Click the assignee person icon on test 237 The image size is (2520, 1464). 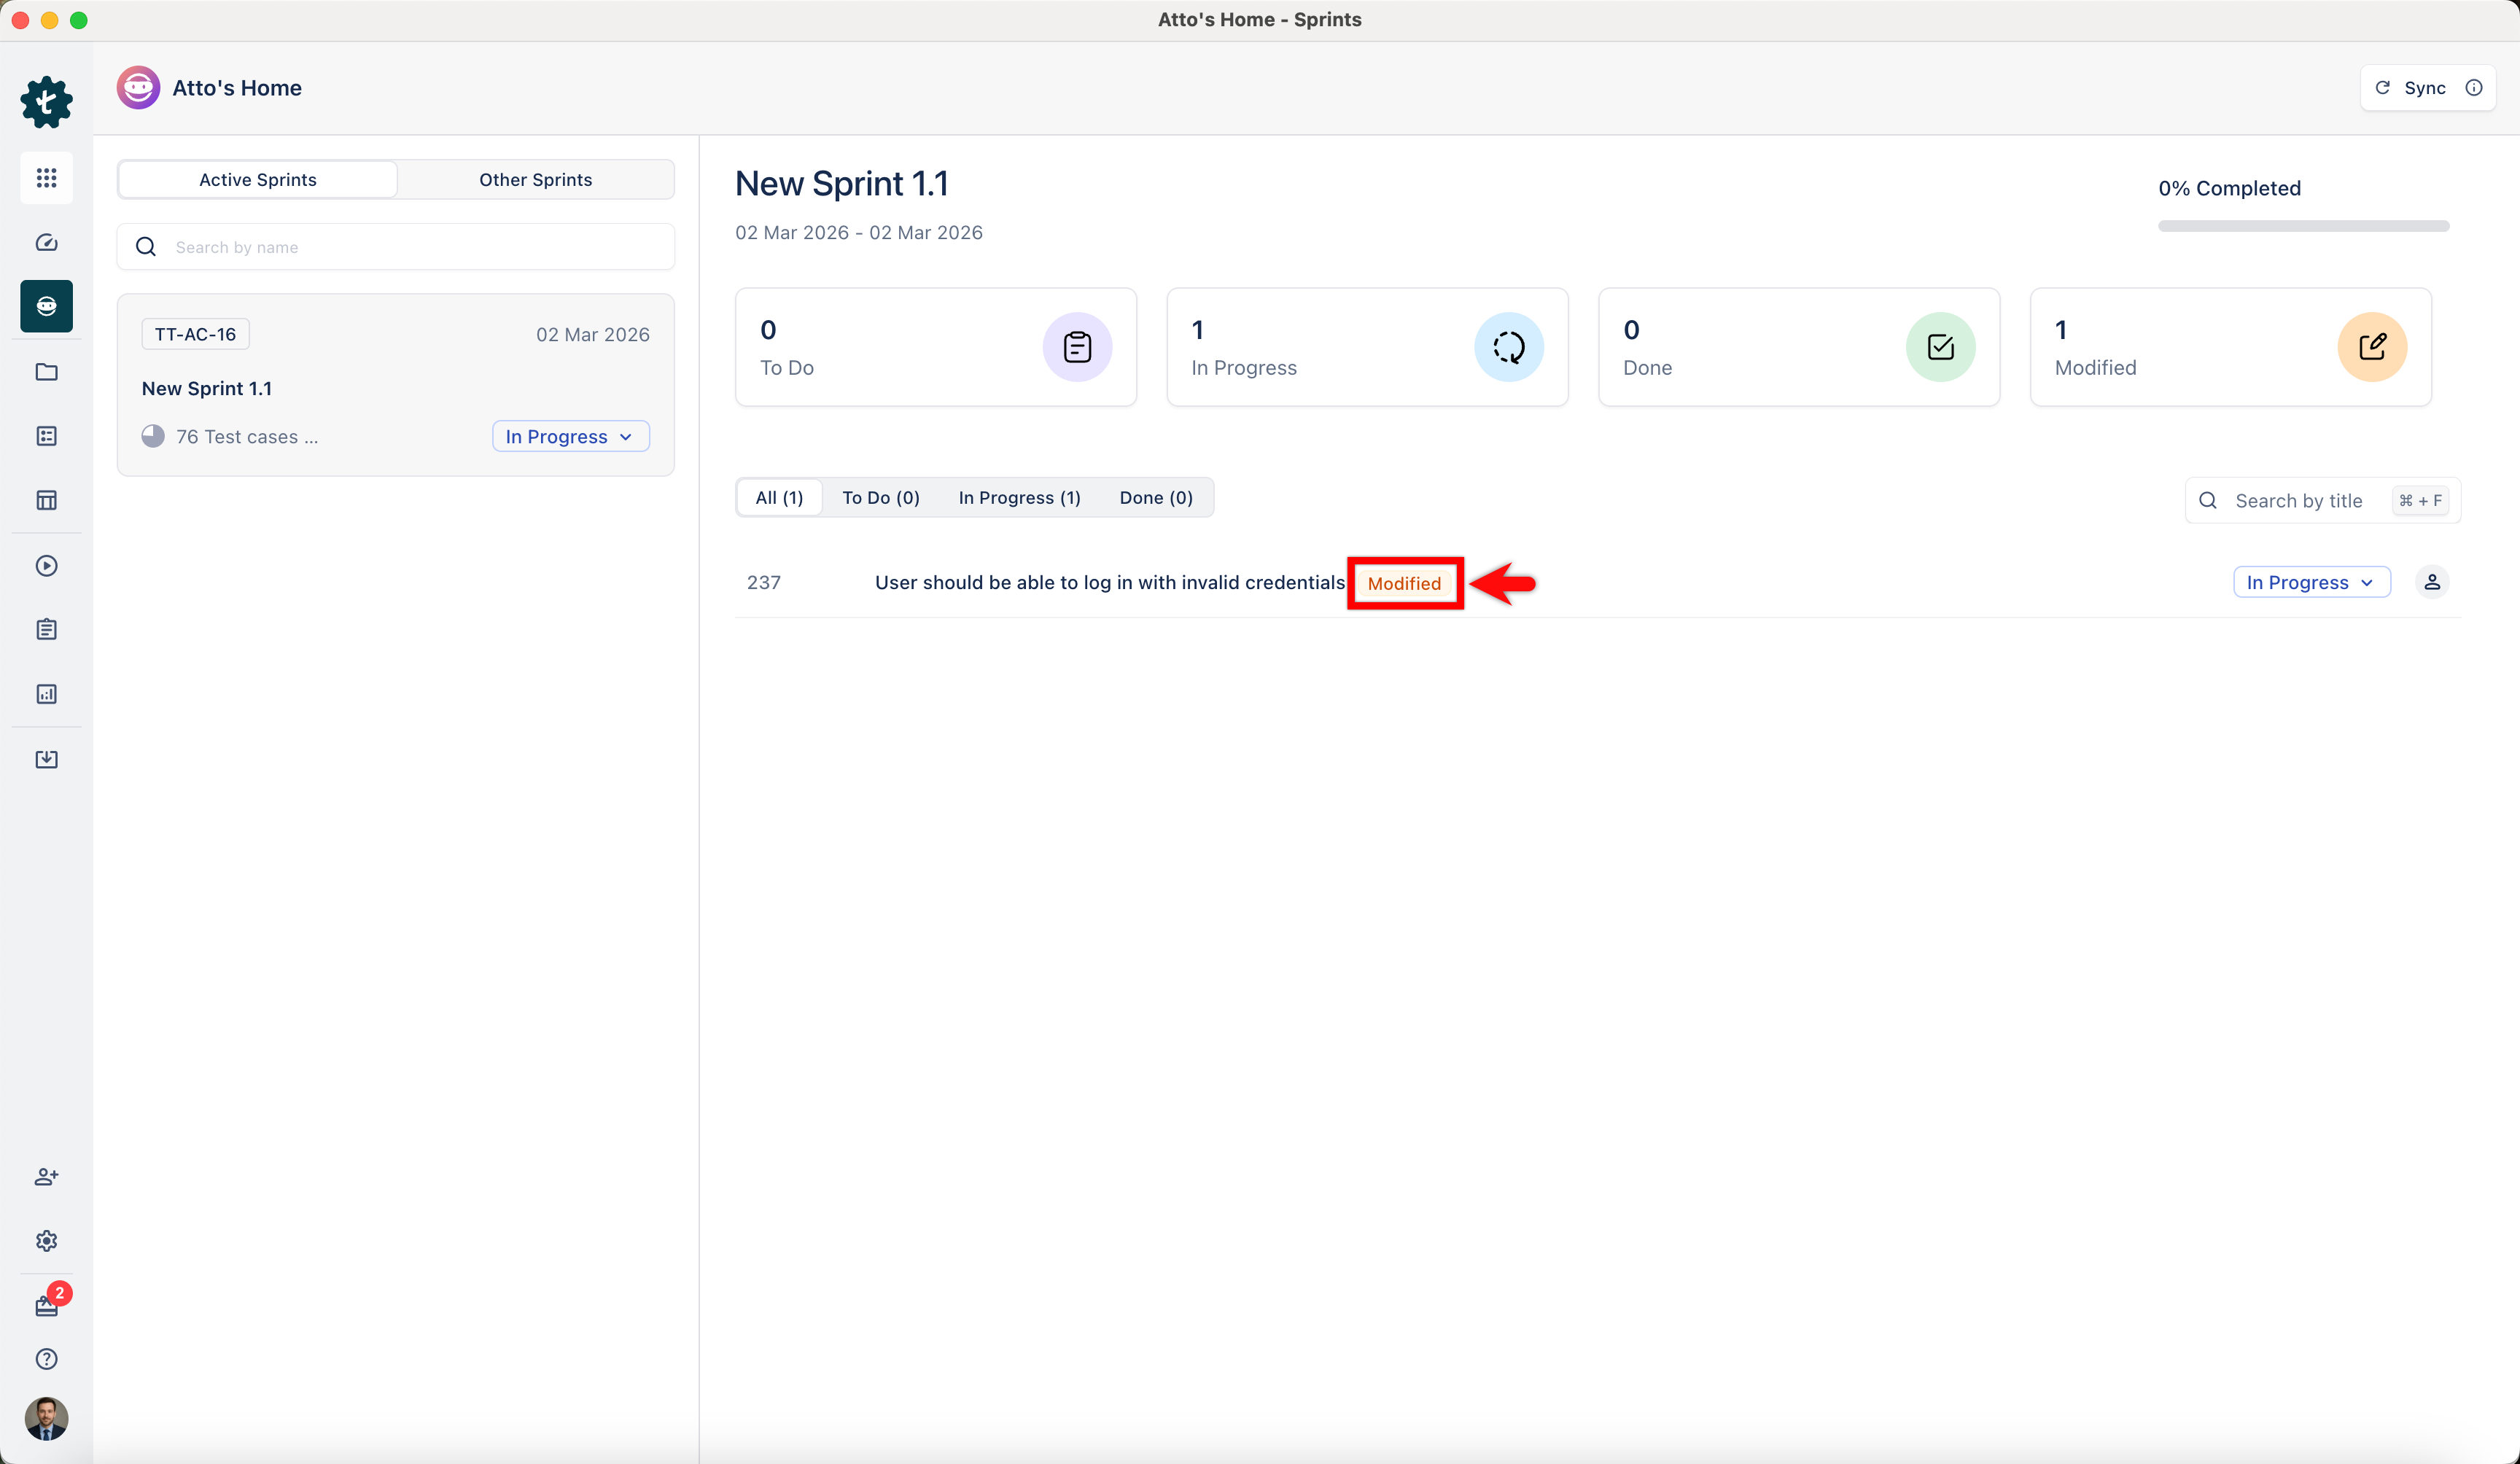(x=2431, y=582)
